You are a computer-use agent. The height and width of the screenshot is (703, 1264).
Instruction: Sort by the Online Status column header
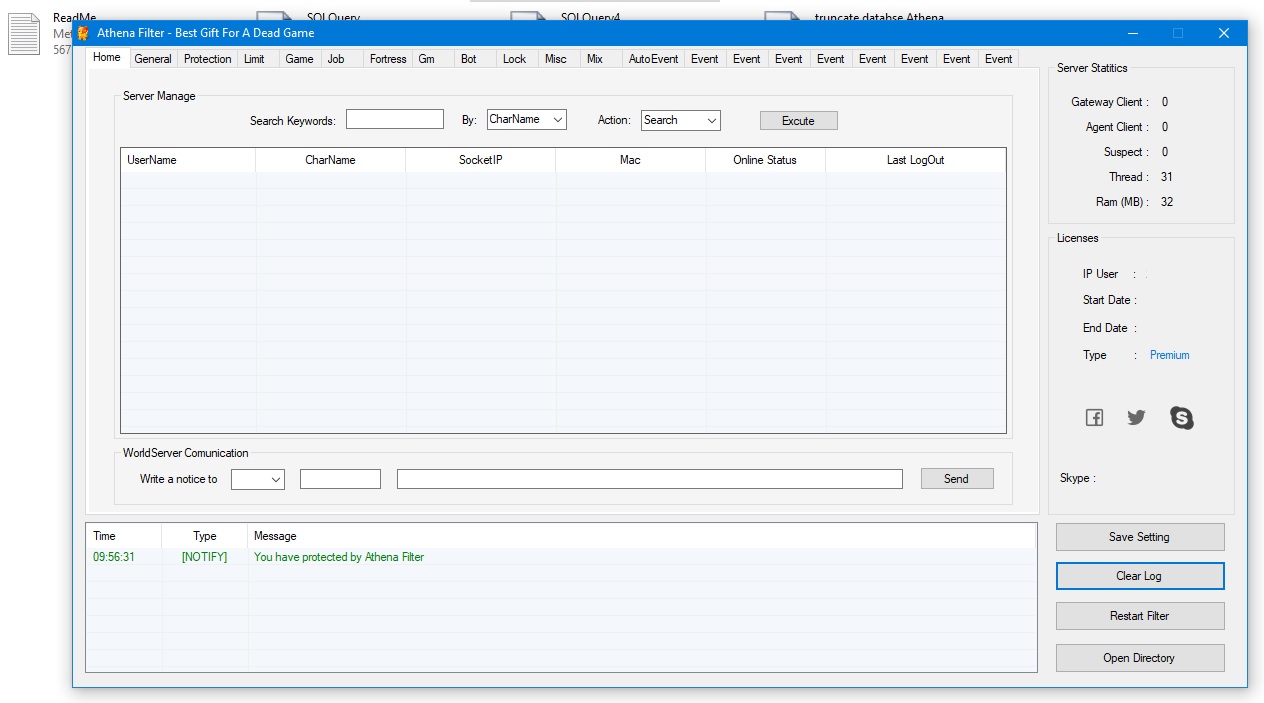765,160
